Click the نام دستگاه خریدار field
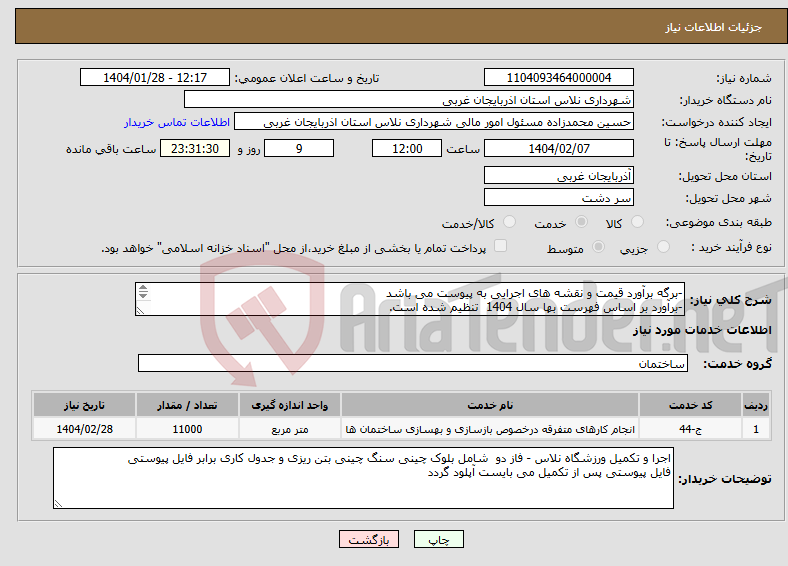The width and height of the screenshot is (788, 566). pos(409,100)
